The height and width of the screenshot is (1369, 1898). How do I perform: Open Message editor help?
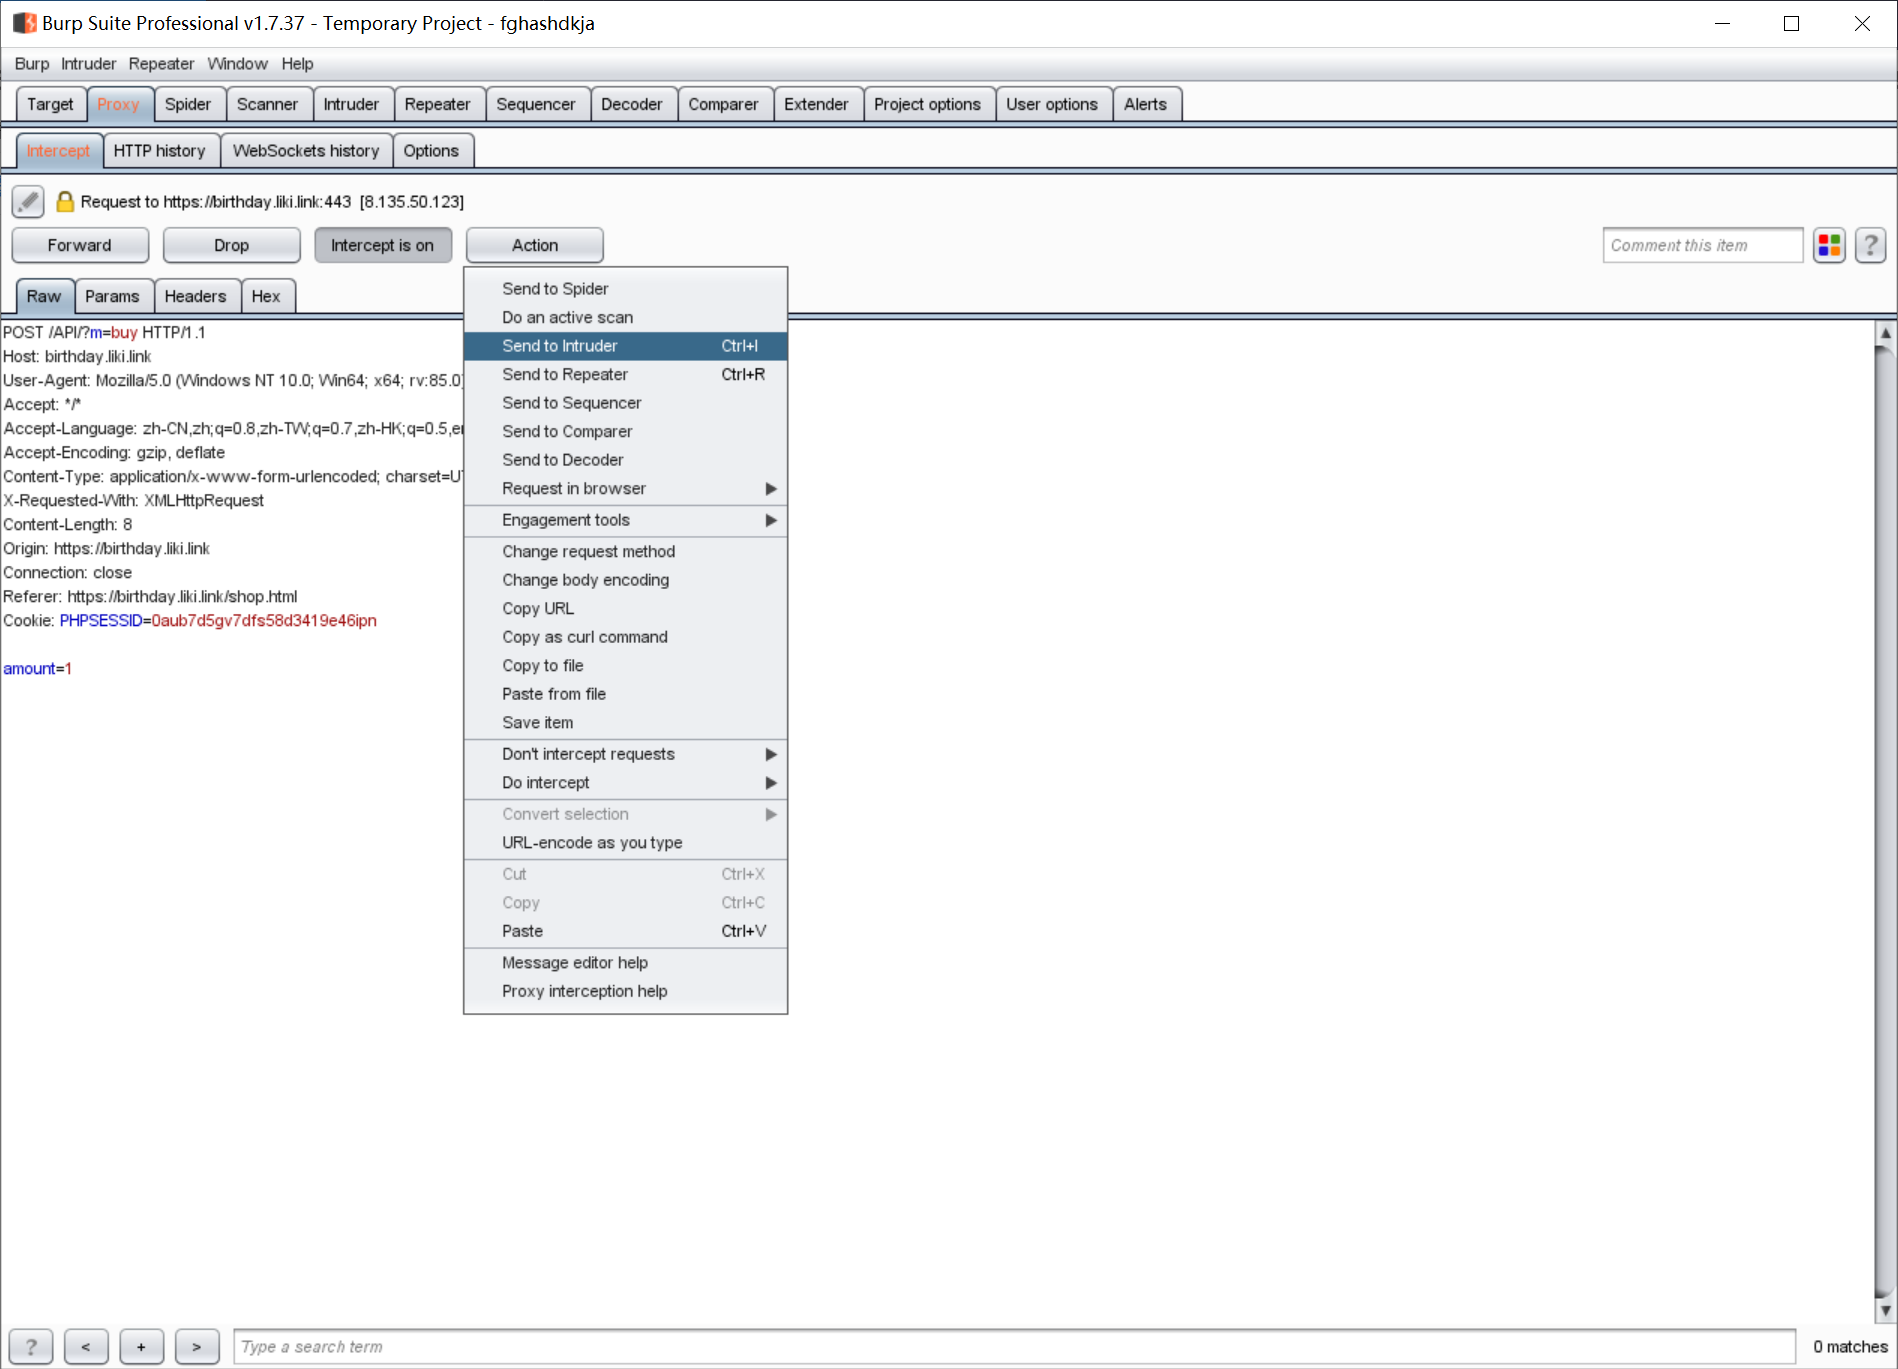(626, 963)
